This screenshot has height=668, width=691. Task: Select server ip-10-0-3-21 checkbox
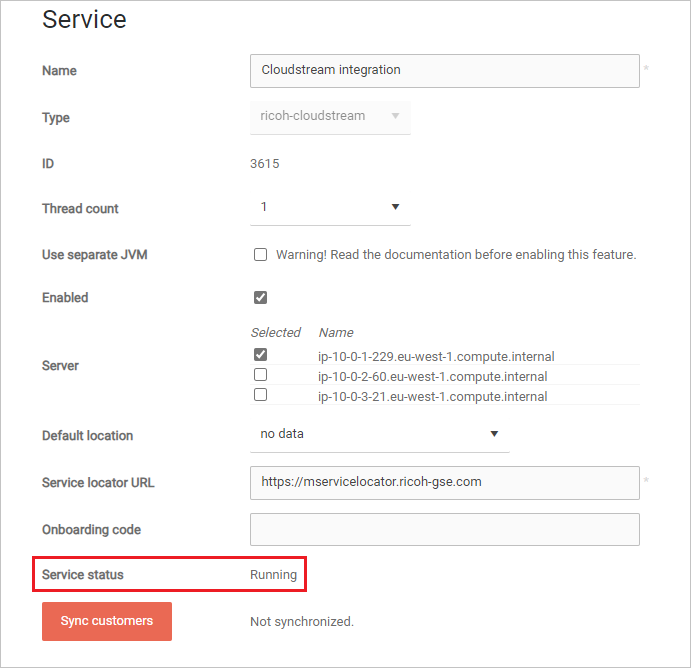tap(260, 395)
